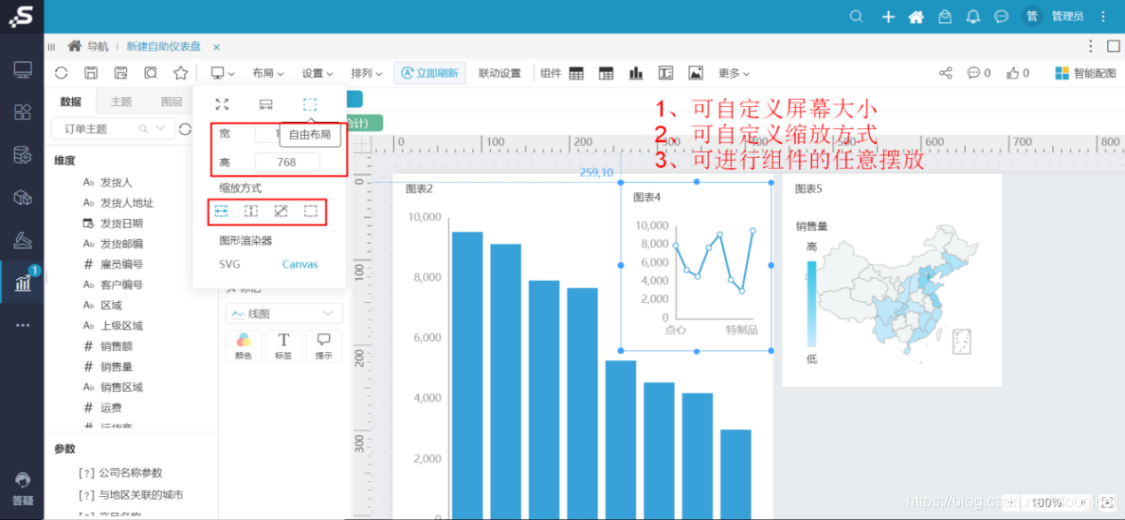Select the SVG renderer
This screenshot has width=1125, height=520.
pyautogui.click(x=230, y=264)
